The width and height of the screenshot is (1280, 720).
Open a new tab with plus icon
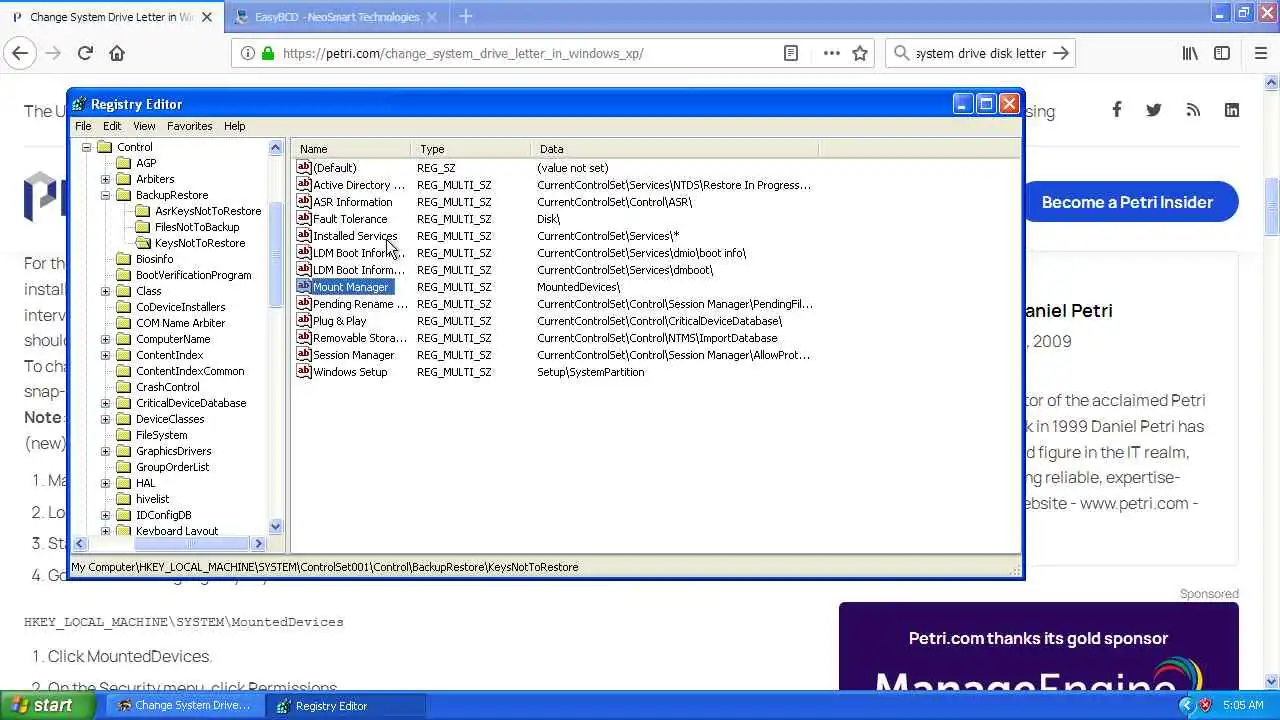466,16
